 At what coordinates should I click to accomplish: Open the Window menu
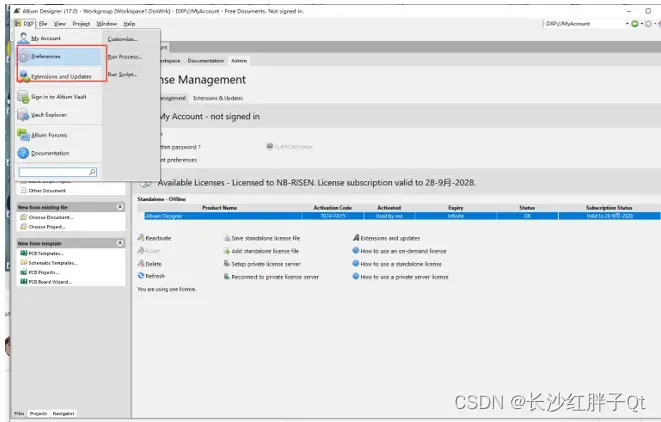107,24
